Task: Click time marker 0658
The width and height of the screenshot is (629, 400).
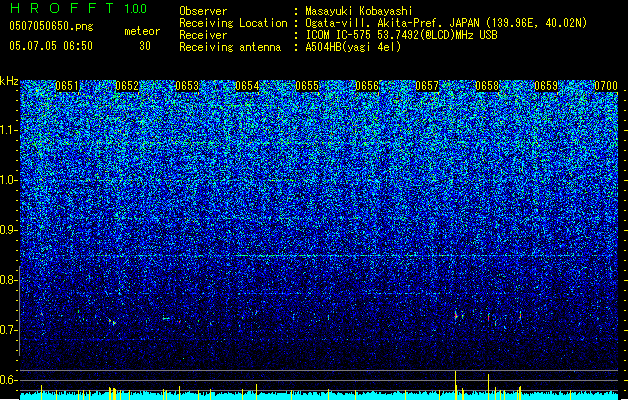Action: [487, 86]
